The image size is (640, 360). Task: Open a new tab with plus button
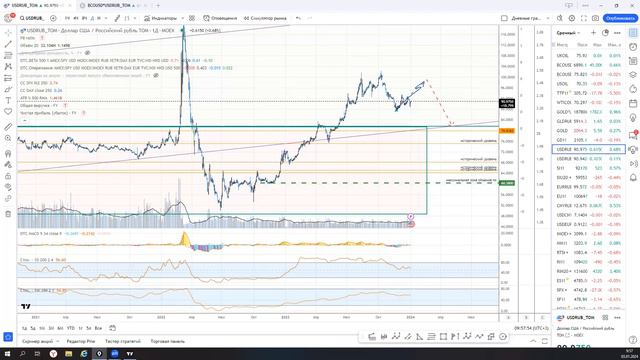tap(158, 5)
